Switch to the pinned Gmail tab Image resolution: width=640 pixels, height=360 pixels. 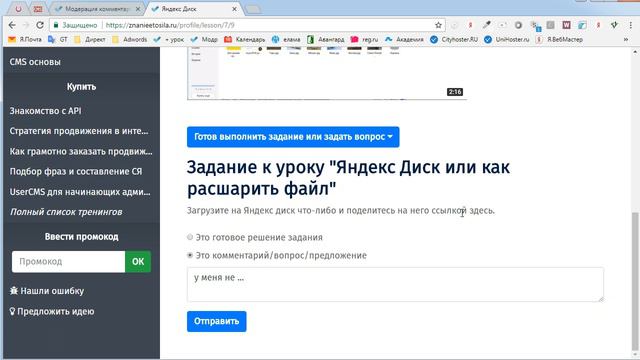[38, 9]
